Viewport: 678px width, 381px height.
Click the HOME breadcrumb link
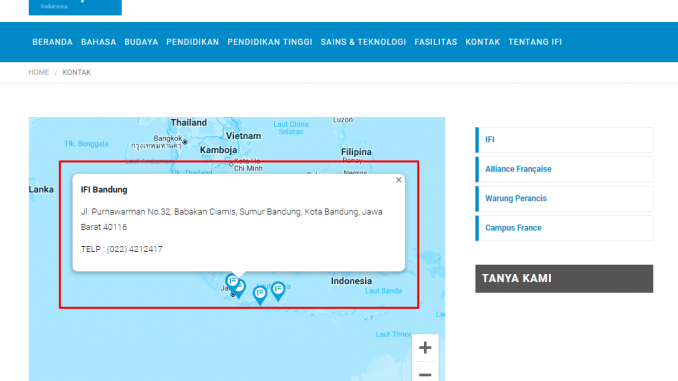coord(39,72)
